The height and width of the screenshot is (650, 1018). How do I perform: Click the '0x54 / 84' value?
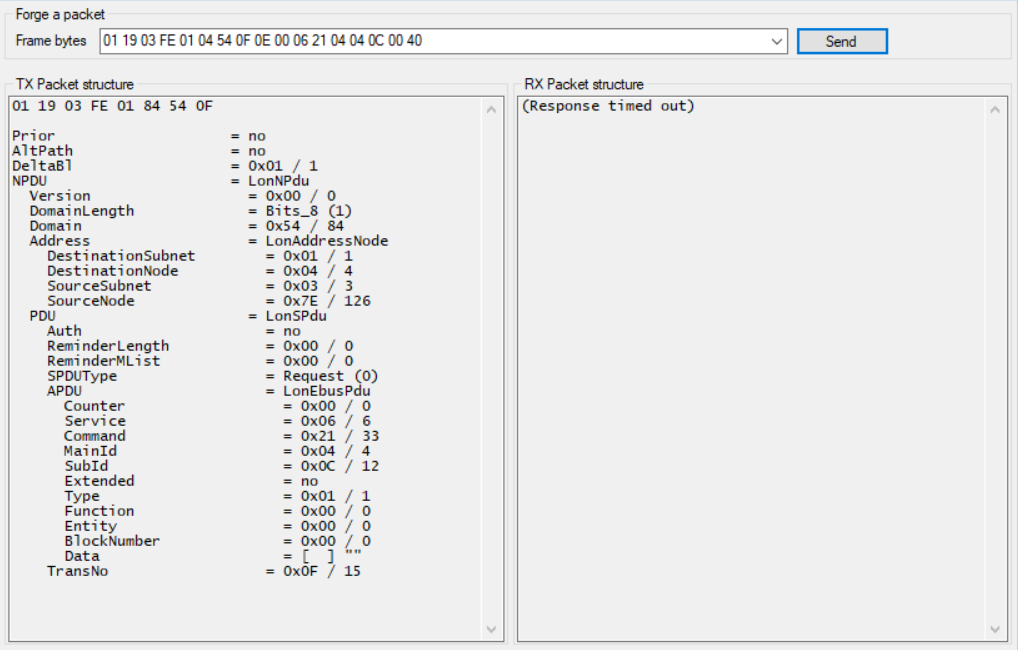click(x=304, y=225)
